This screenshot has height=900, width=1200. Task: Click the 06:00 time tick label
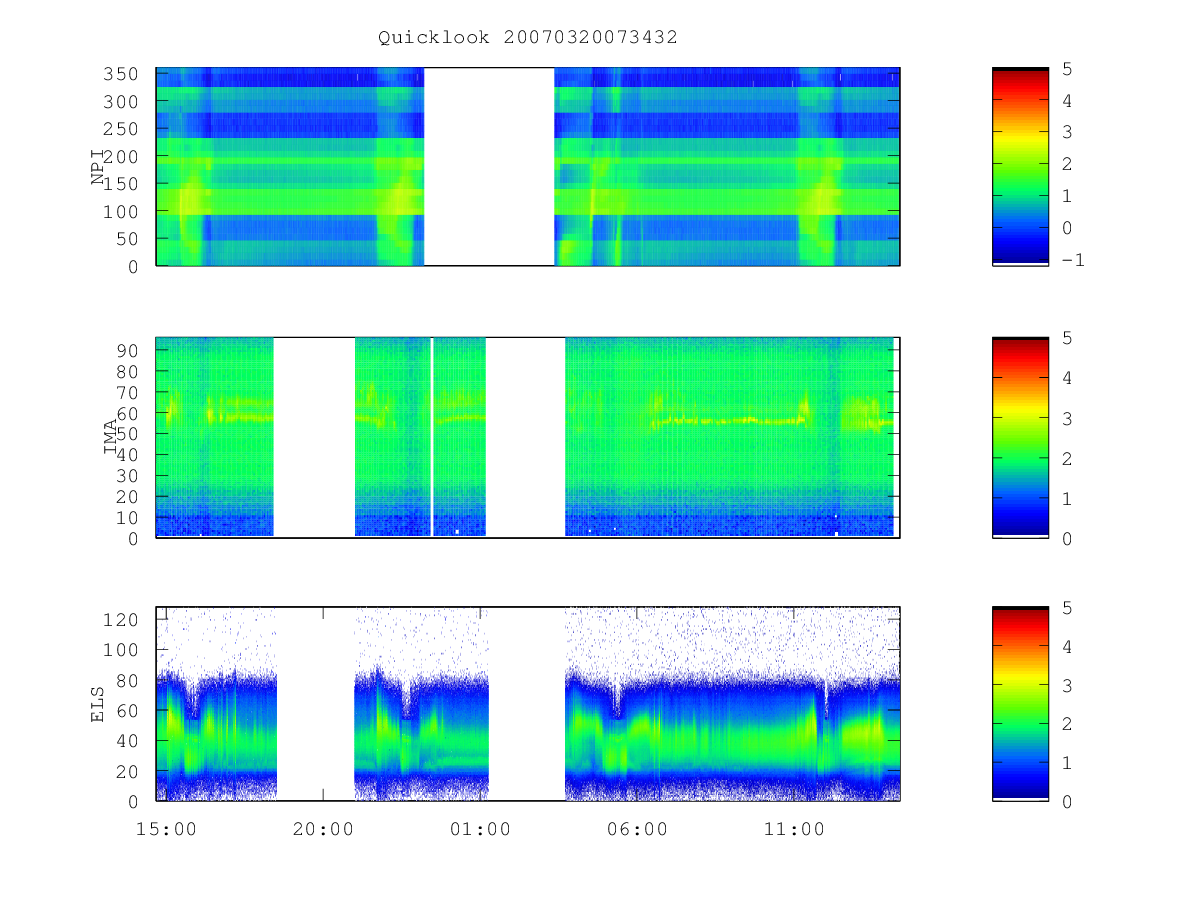(x=639, y=830)
